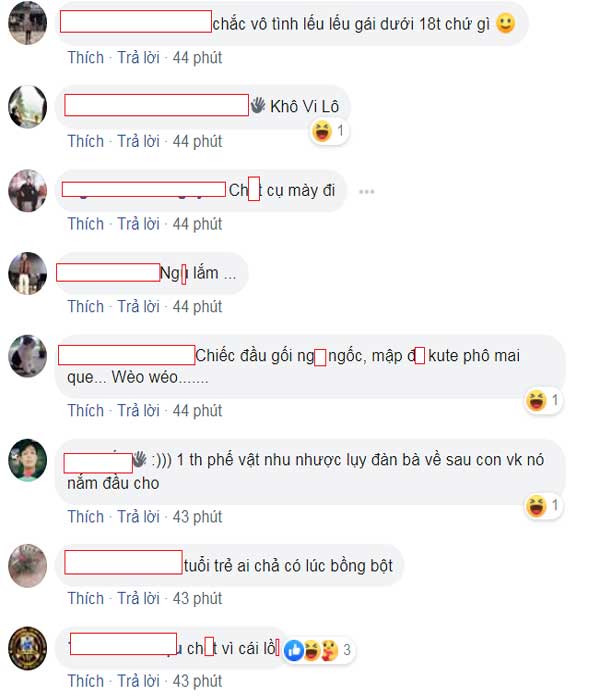This screenshot has height=700, width=600.
Task: Click the laughing reaction on 'nắm đầu cho' comment
Action: pyautogui.click(x=536, y=506)
